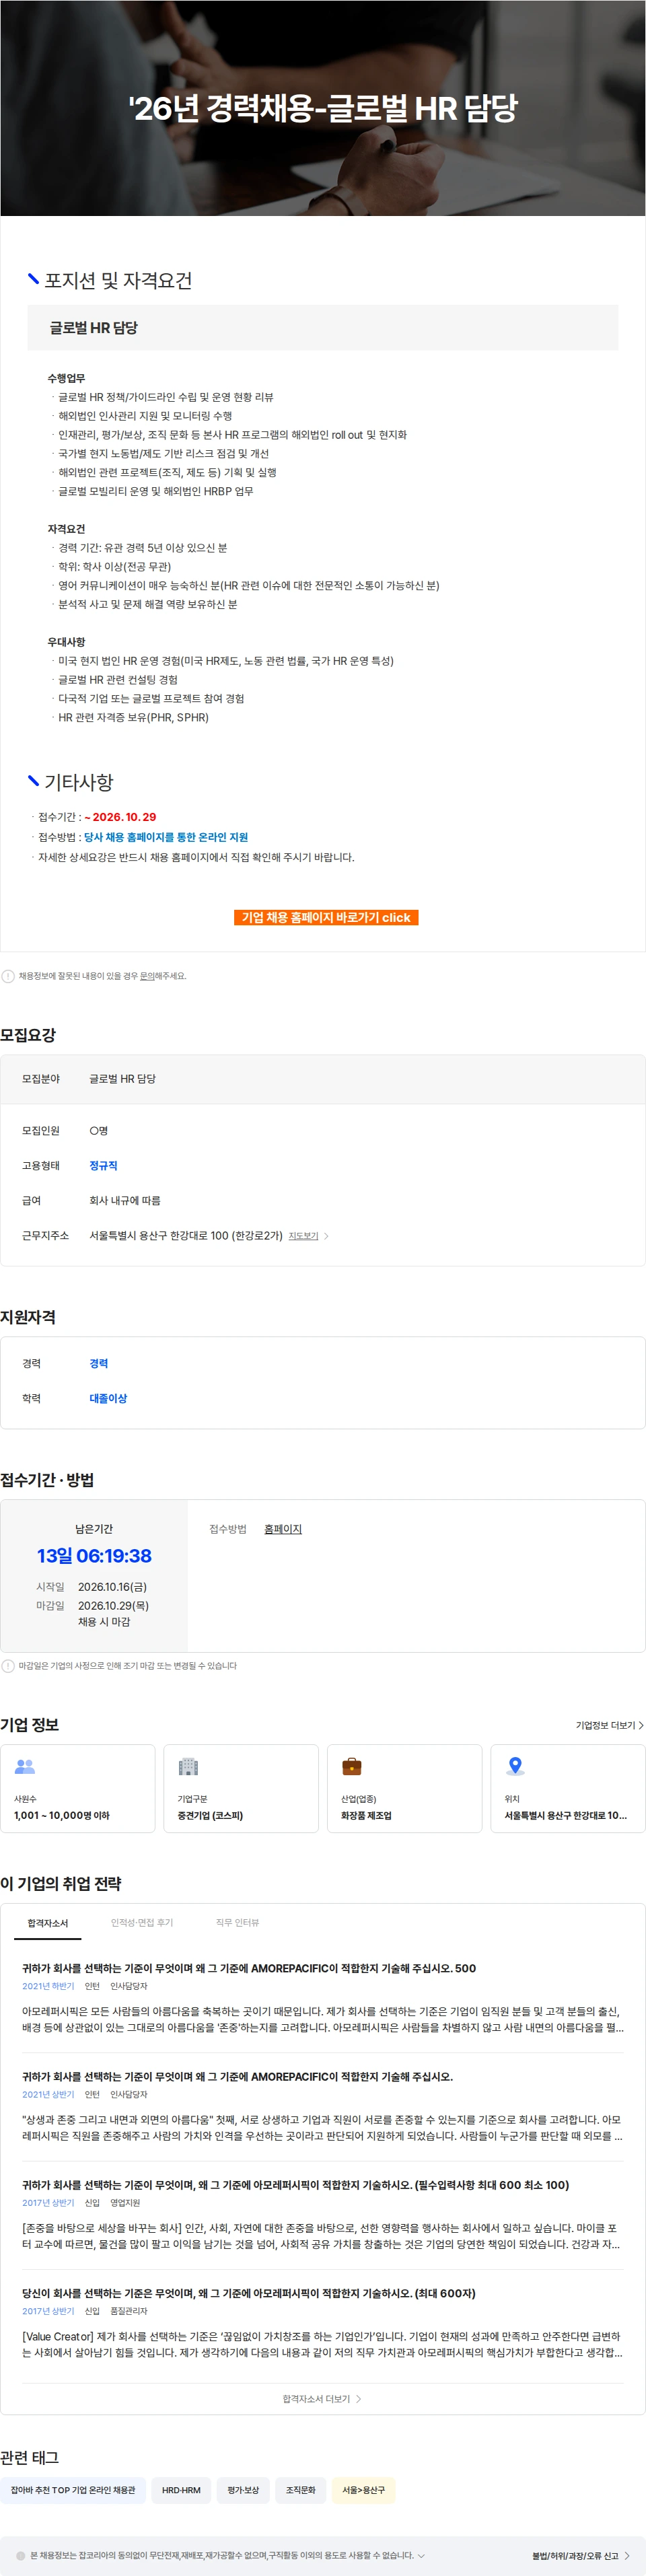Click the 정규직 employment type text

[103, 1166]
